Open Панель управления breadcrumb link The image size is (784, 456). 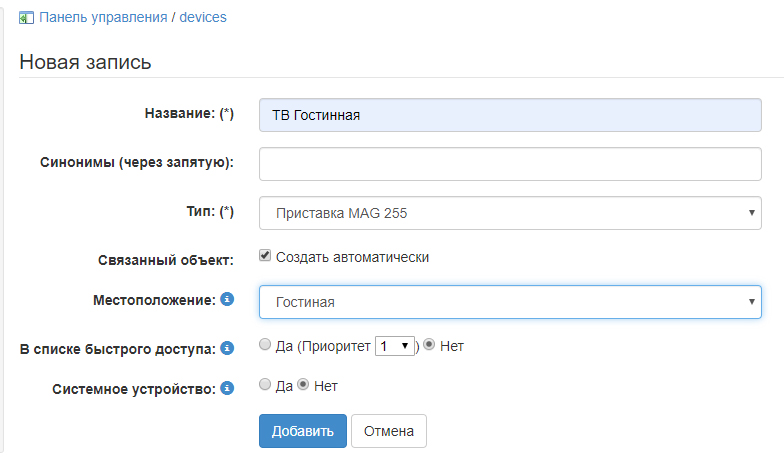[x=103, y=17]
